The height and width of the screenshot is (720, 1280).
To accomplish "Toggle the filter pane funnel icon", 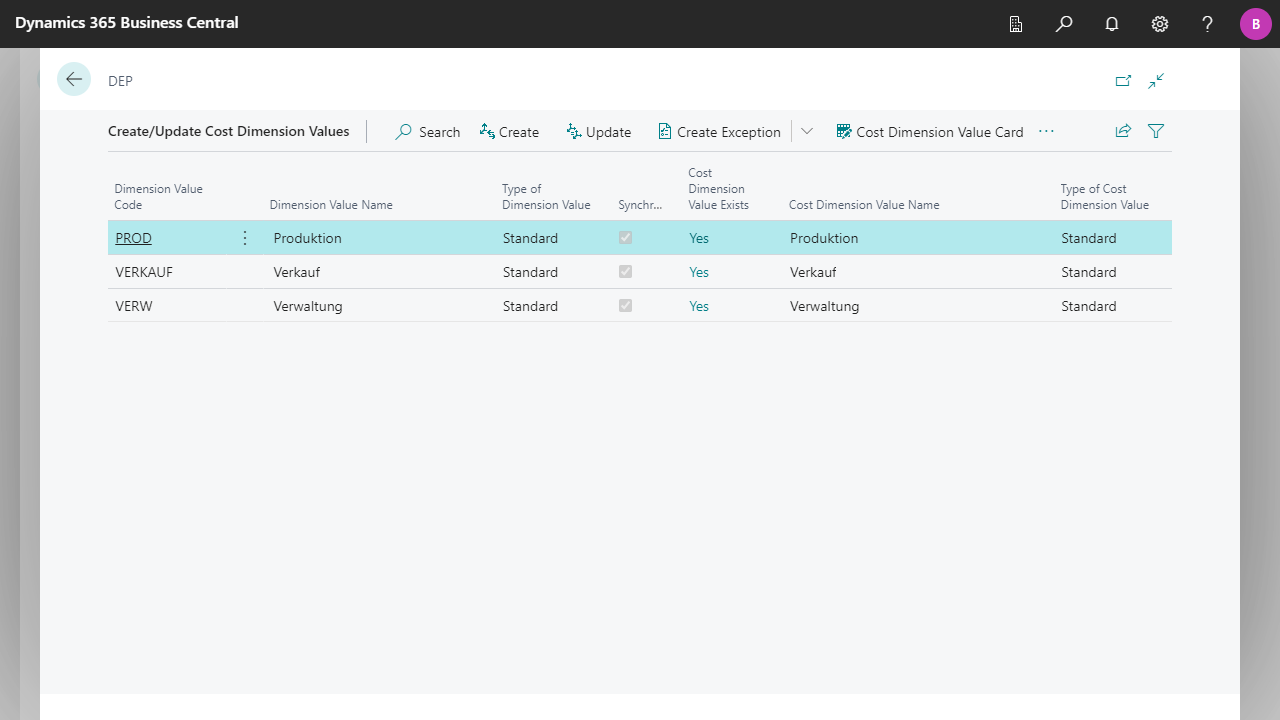I will [x=1156, y=131].
